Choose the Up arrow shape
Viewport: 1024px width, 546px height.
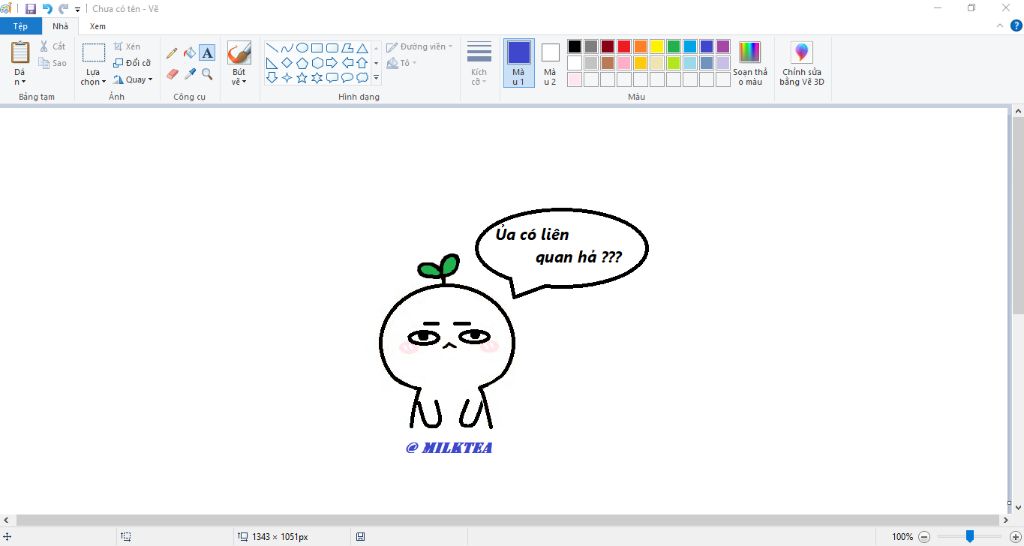click(x=362, y=63)
